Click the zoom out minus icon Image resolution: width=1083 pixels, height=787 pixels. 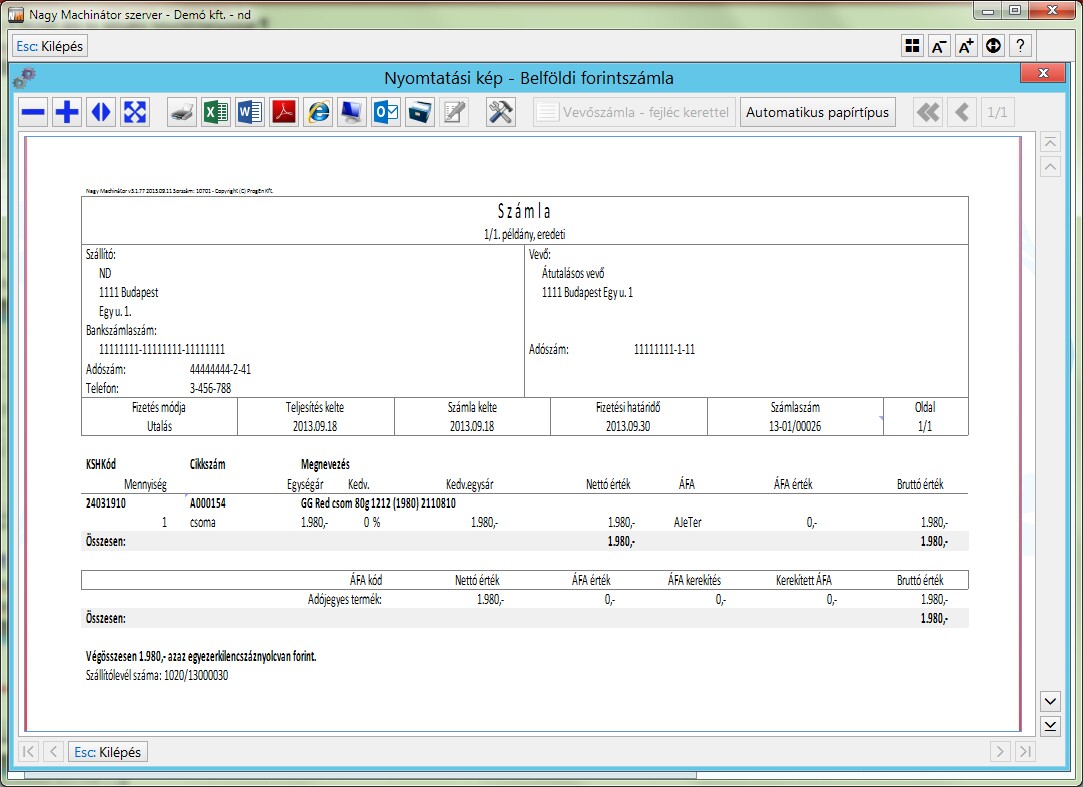point(34,113)
